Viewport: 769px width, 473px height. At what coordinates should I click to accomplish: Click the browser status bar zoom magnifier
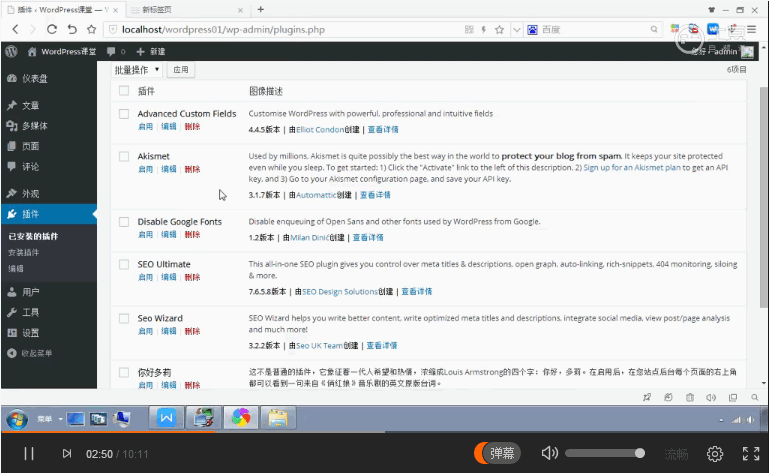click(x=755, y=397)
